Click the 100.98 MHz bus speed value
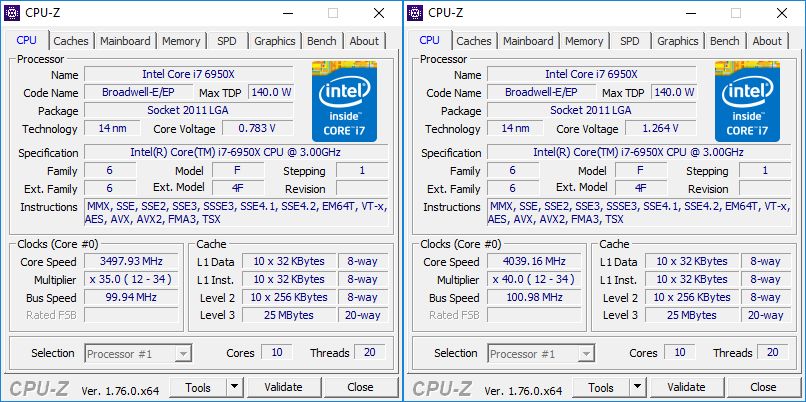Image resolution: width=806 pixels, height=402 pixels. click(534, 297)
